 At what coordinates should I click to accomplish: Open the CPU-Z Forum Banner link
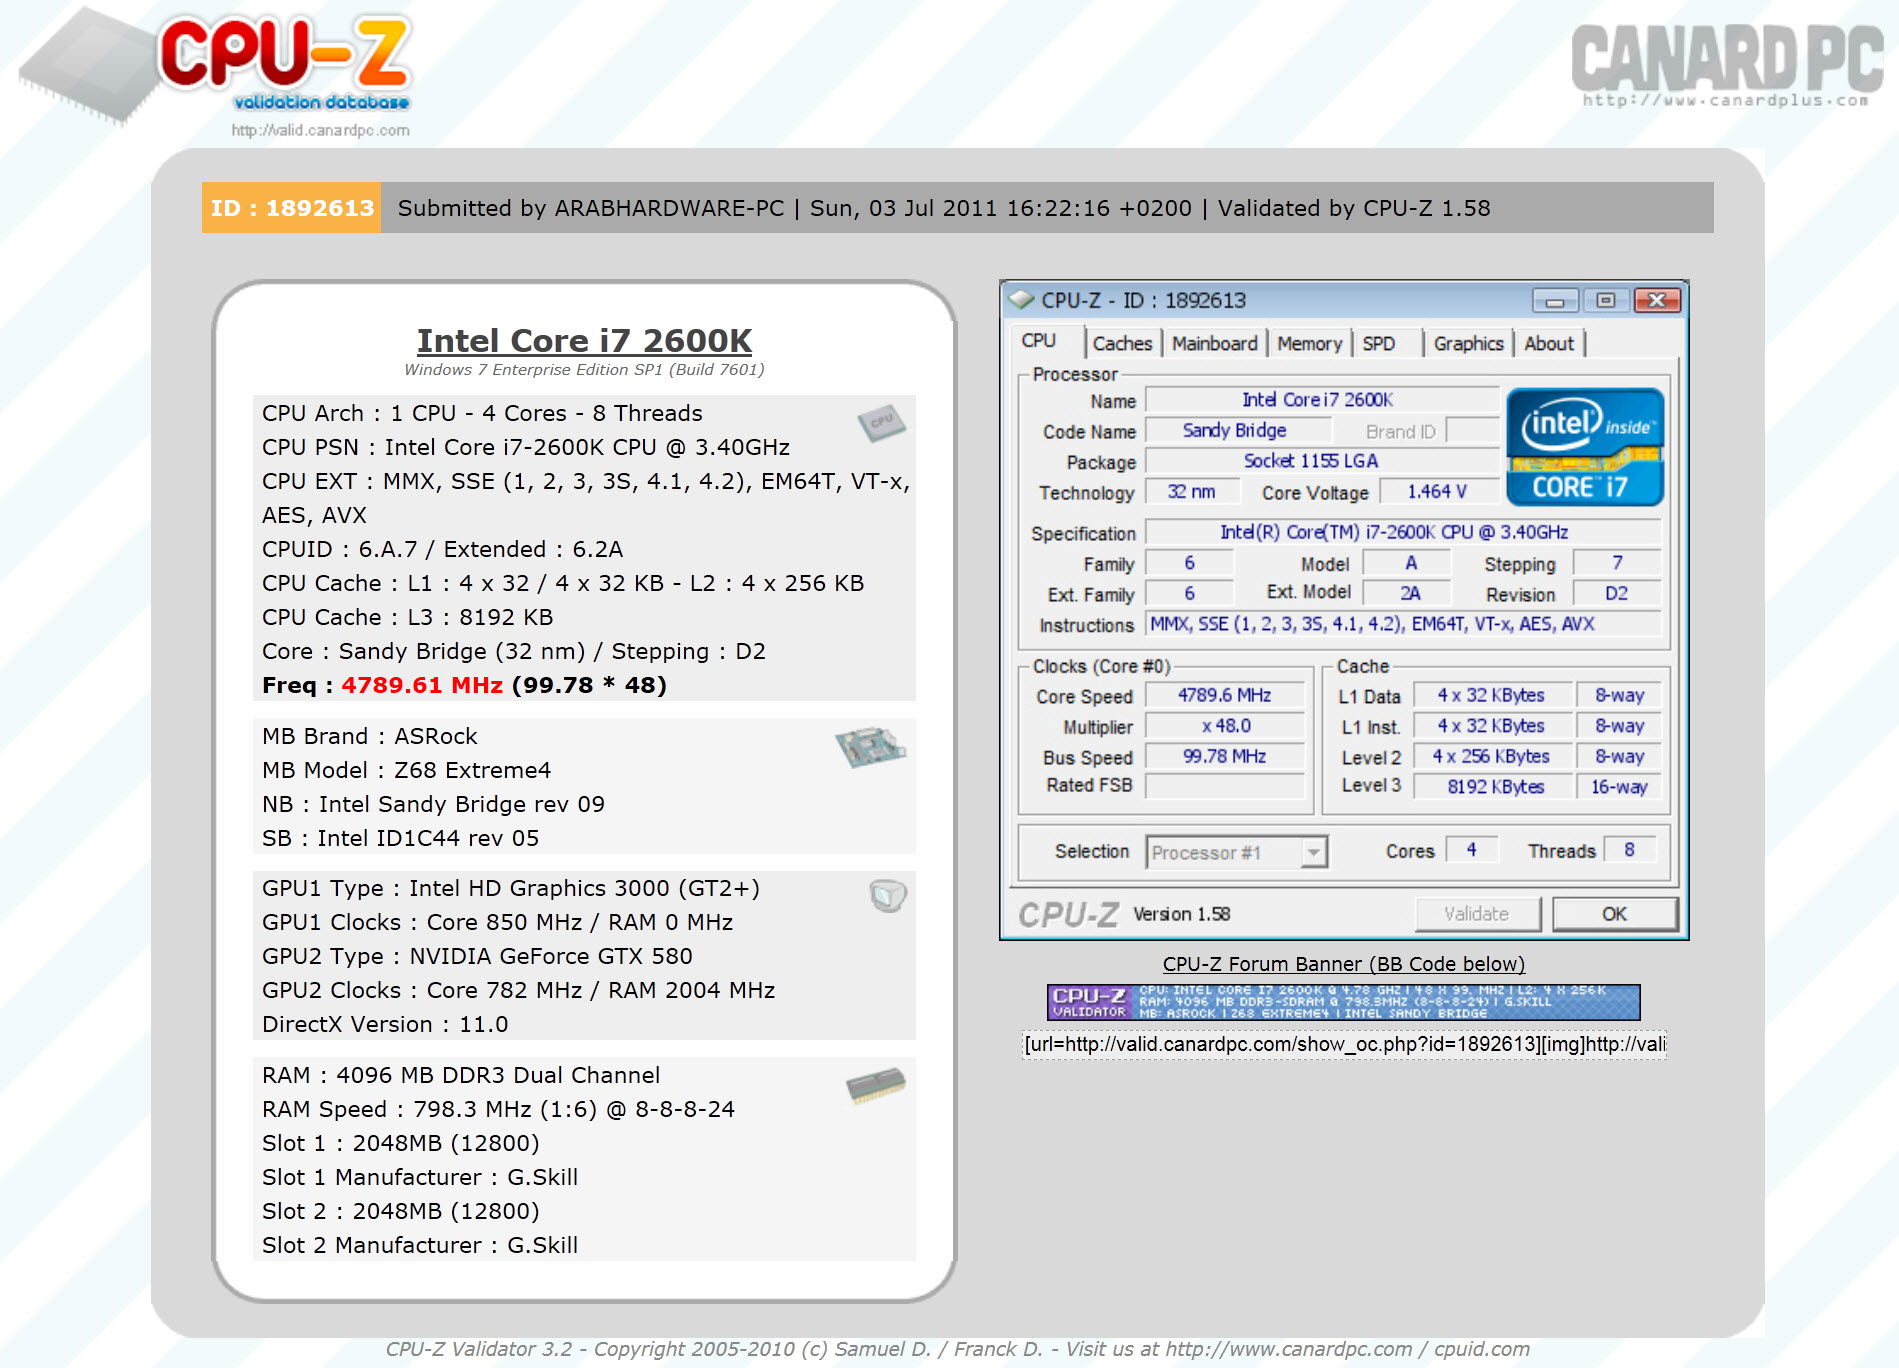click(1343, 964)
